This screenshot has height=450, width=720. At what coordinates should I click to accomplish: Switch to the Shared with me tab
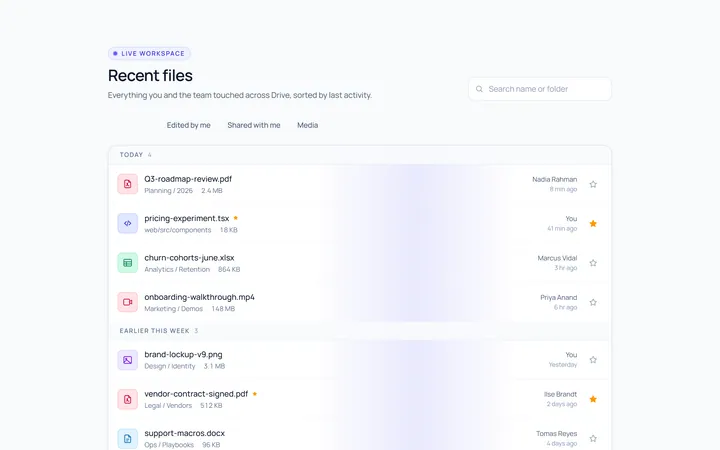point(254,125)
